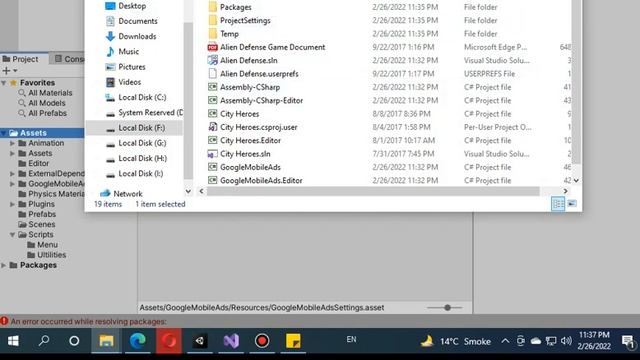Open File Explorer from the taskbar
This screenshot has width=640, height=360.
point(106,341)
